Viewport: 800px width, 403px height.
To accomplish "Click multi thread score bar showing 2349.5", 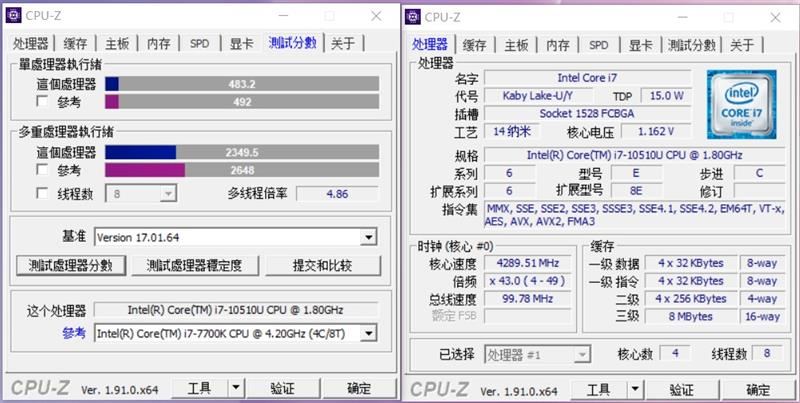I will pos(242,152).
